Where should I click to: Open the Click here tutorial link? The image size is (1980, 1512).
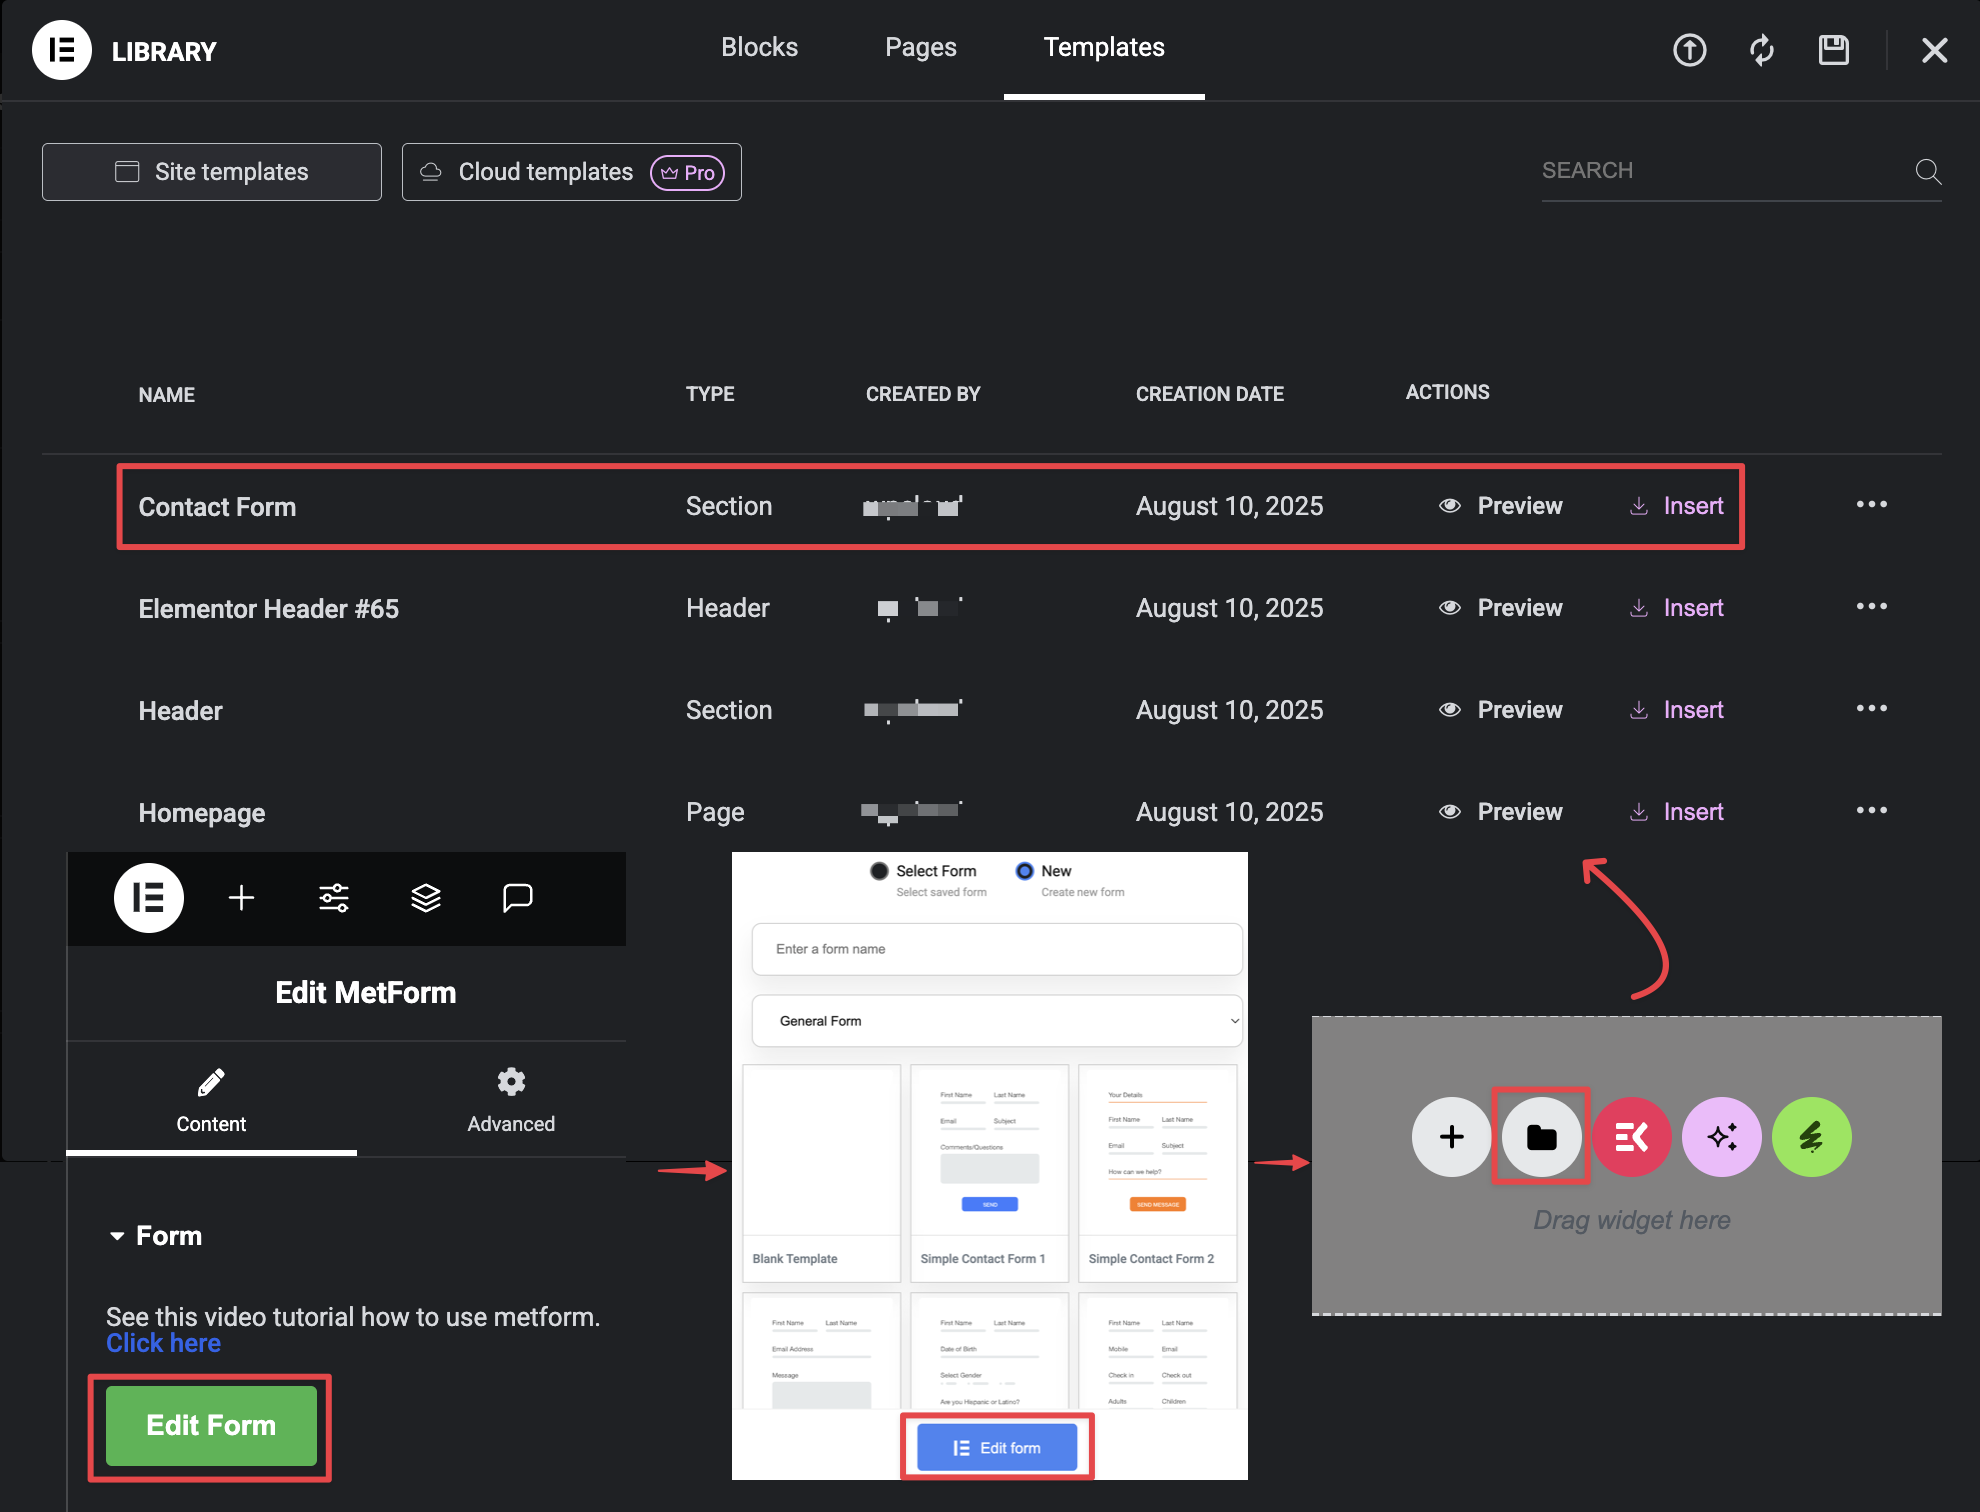click(163, 1343)
